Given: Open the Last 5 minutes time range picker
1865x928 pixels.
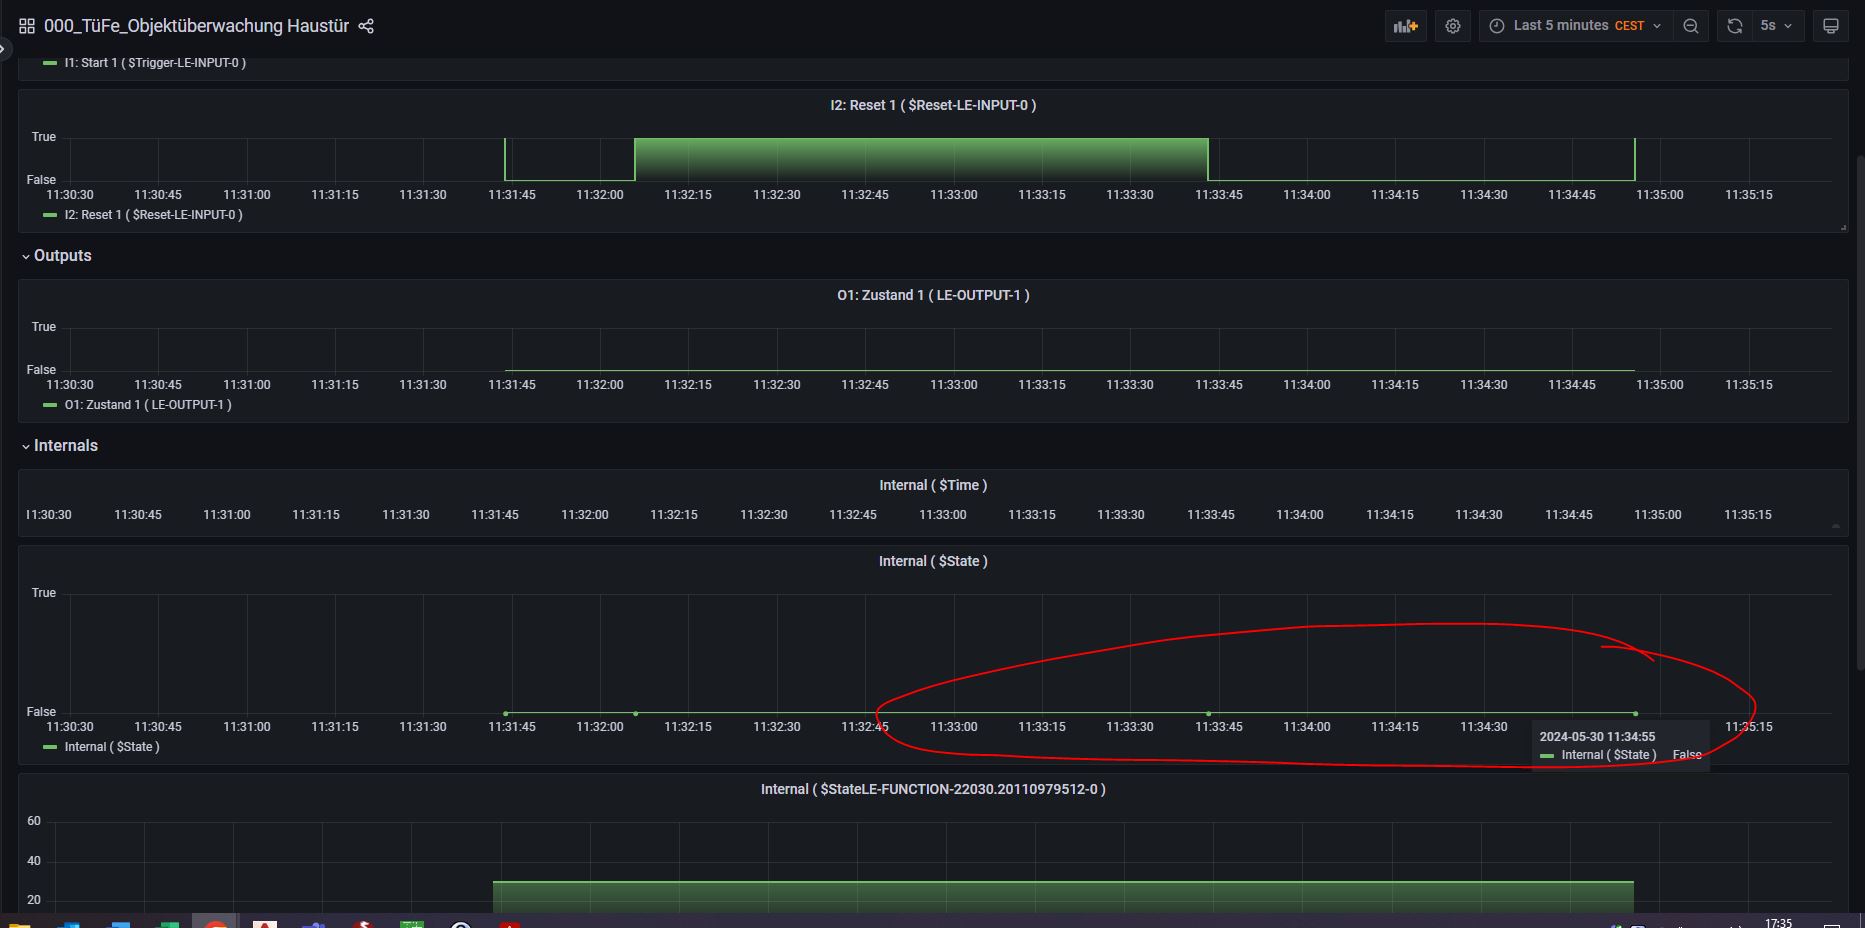Looking at the screenshot, I should [1575, 26].
